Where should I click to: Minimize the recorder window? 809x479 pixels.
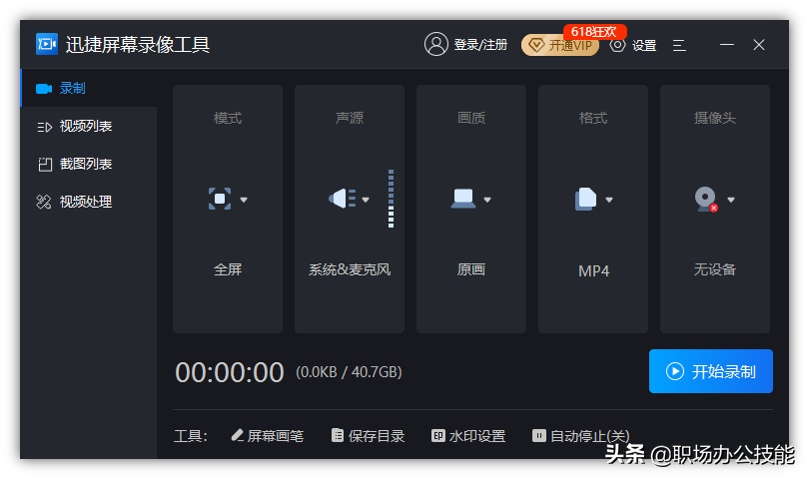tap(727, 45)
